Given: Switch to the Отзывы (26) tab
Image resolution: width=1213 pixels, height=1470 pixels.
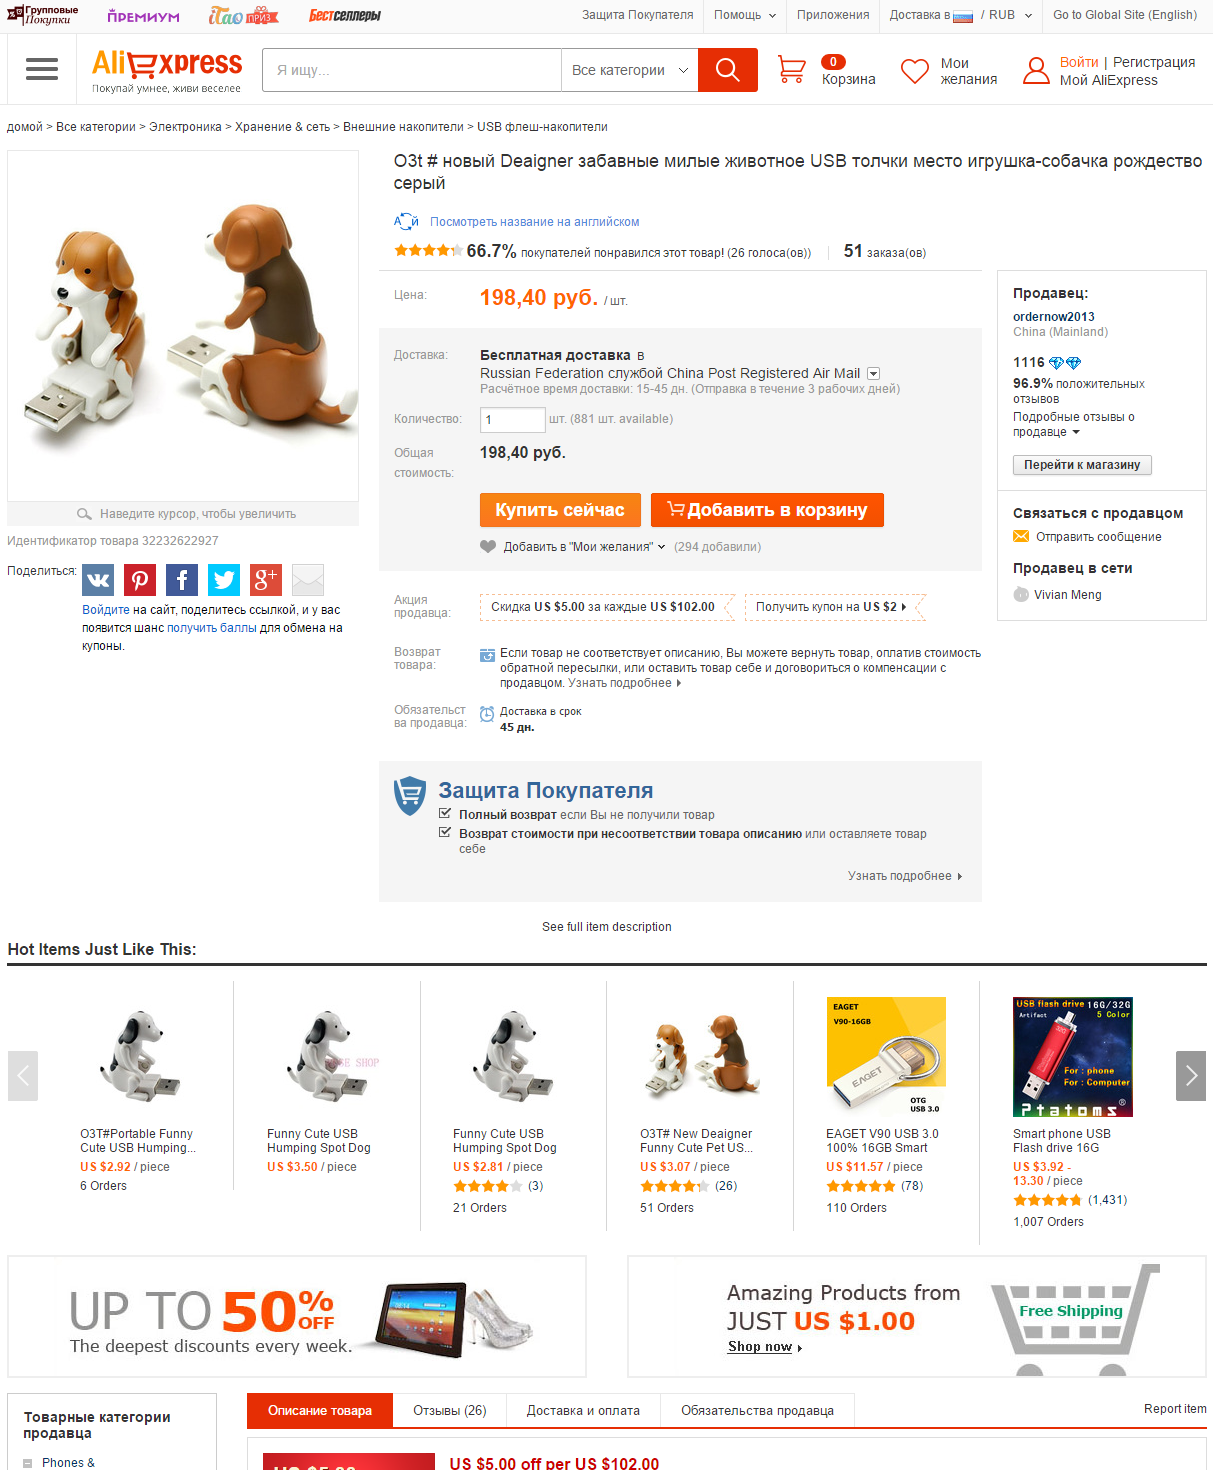Looking at the screenshot, I should (450, 1410).
